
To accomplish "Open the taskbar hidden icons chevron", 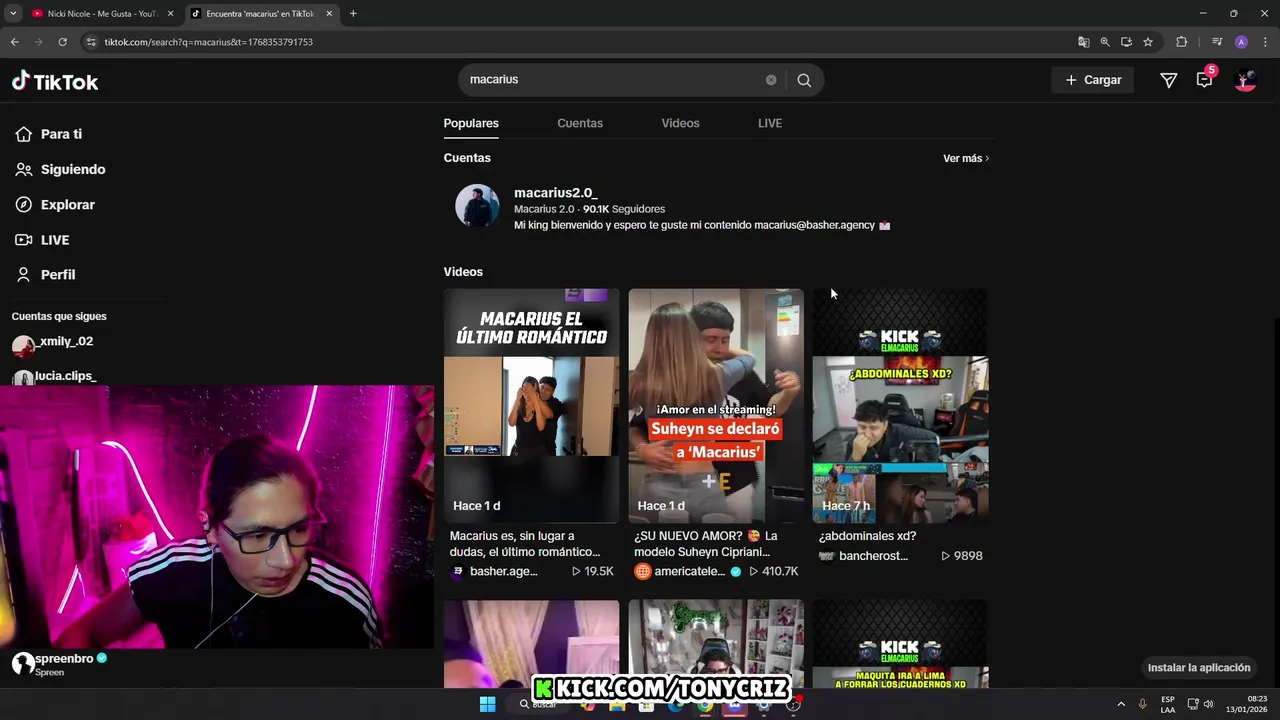I will [x=1121, y=704].
